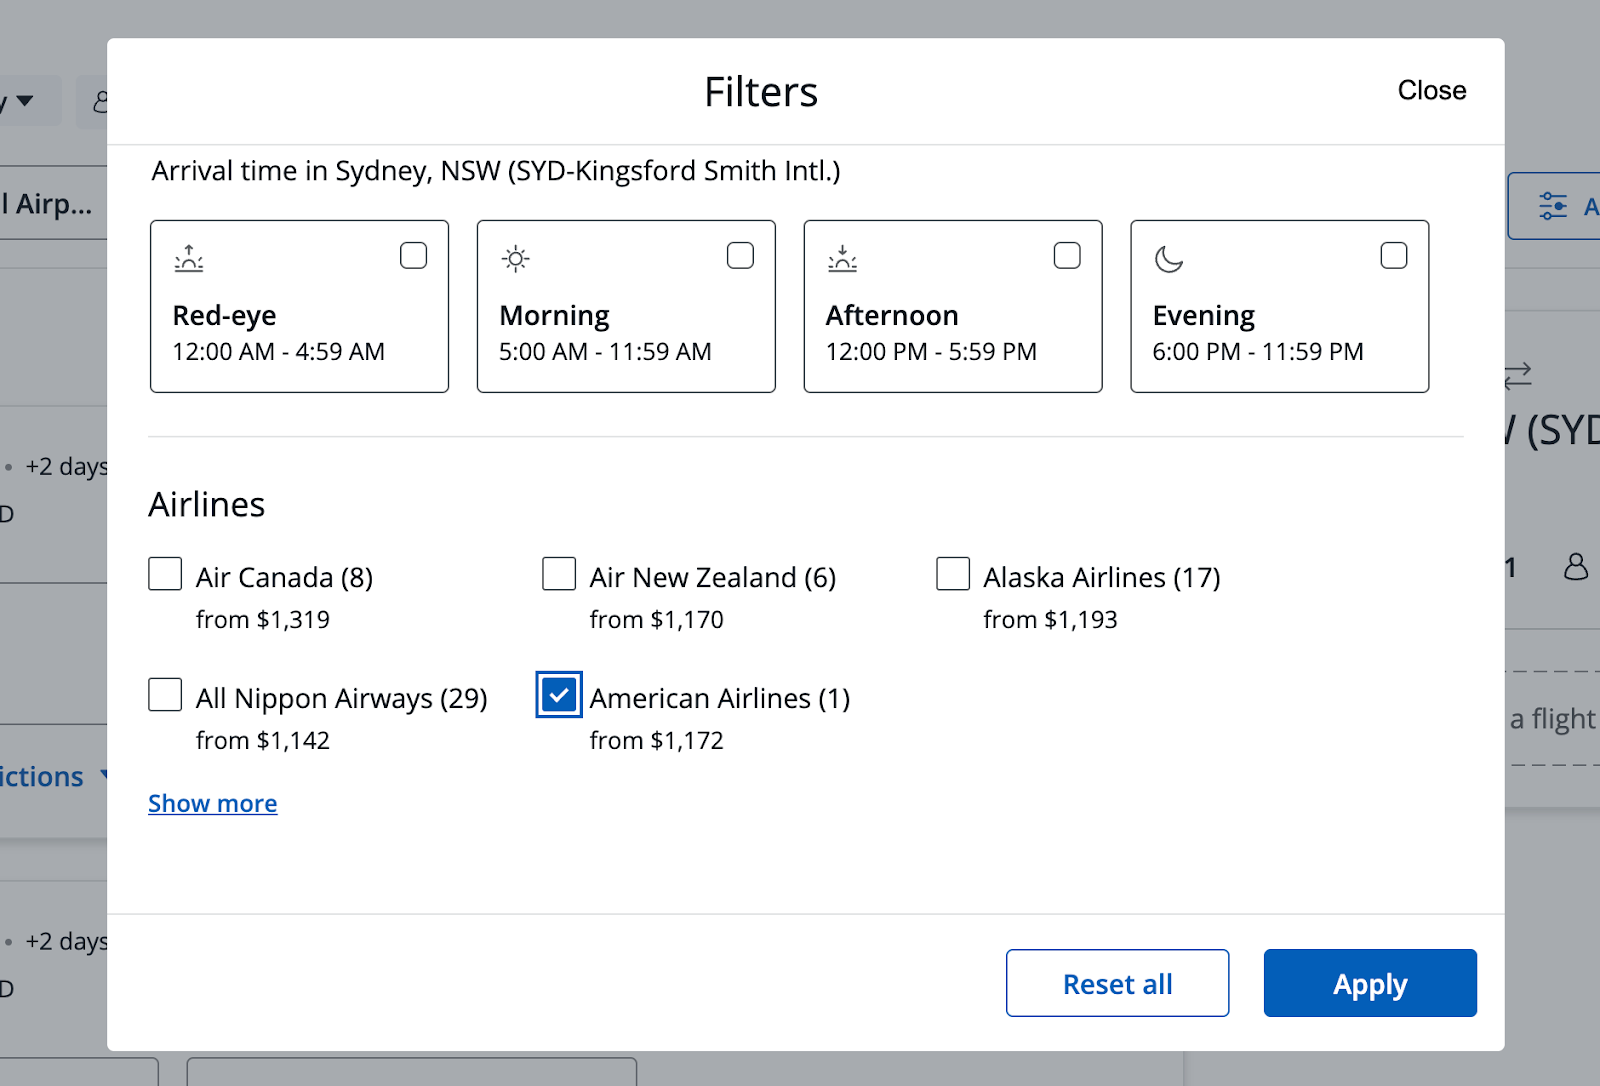Toggle All Nippon Airways checkbox
1600x1086 pixels.
point(165,695)
